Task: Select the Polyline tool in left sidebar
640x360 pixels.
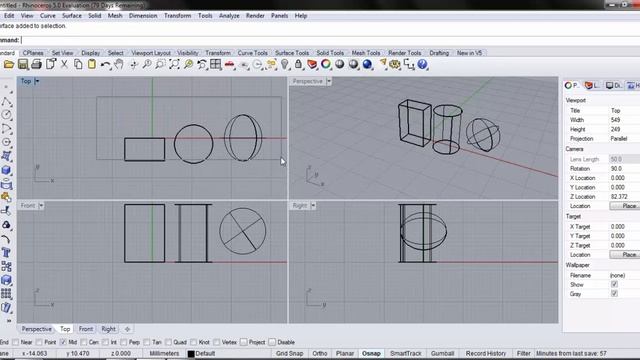Action: [x=7, y=102]
